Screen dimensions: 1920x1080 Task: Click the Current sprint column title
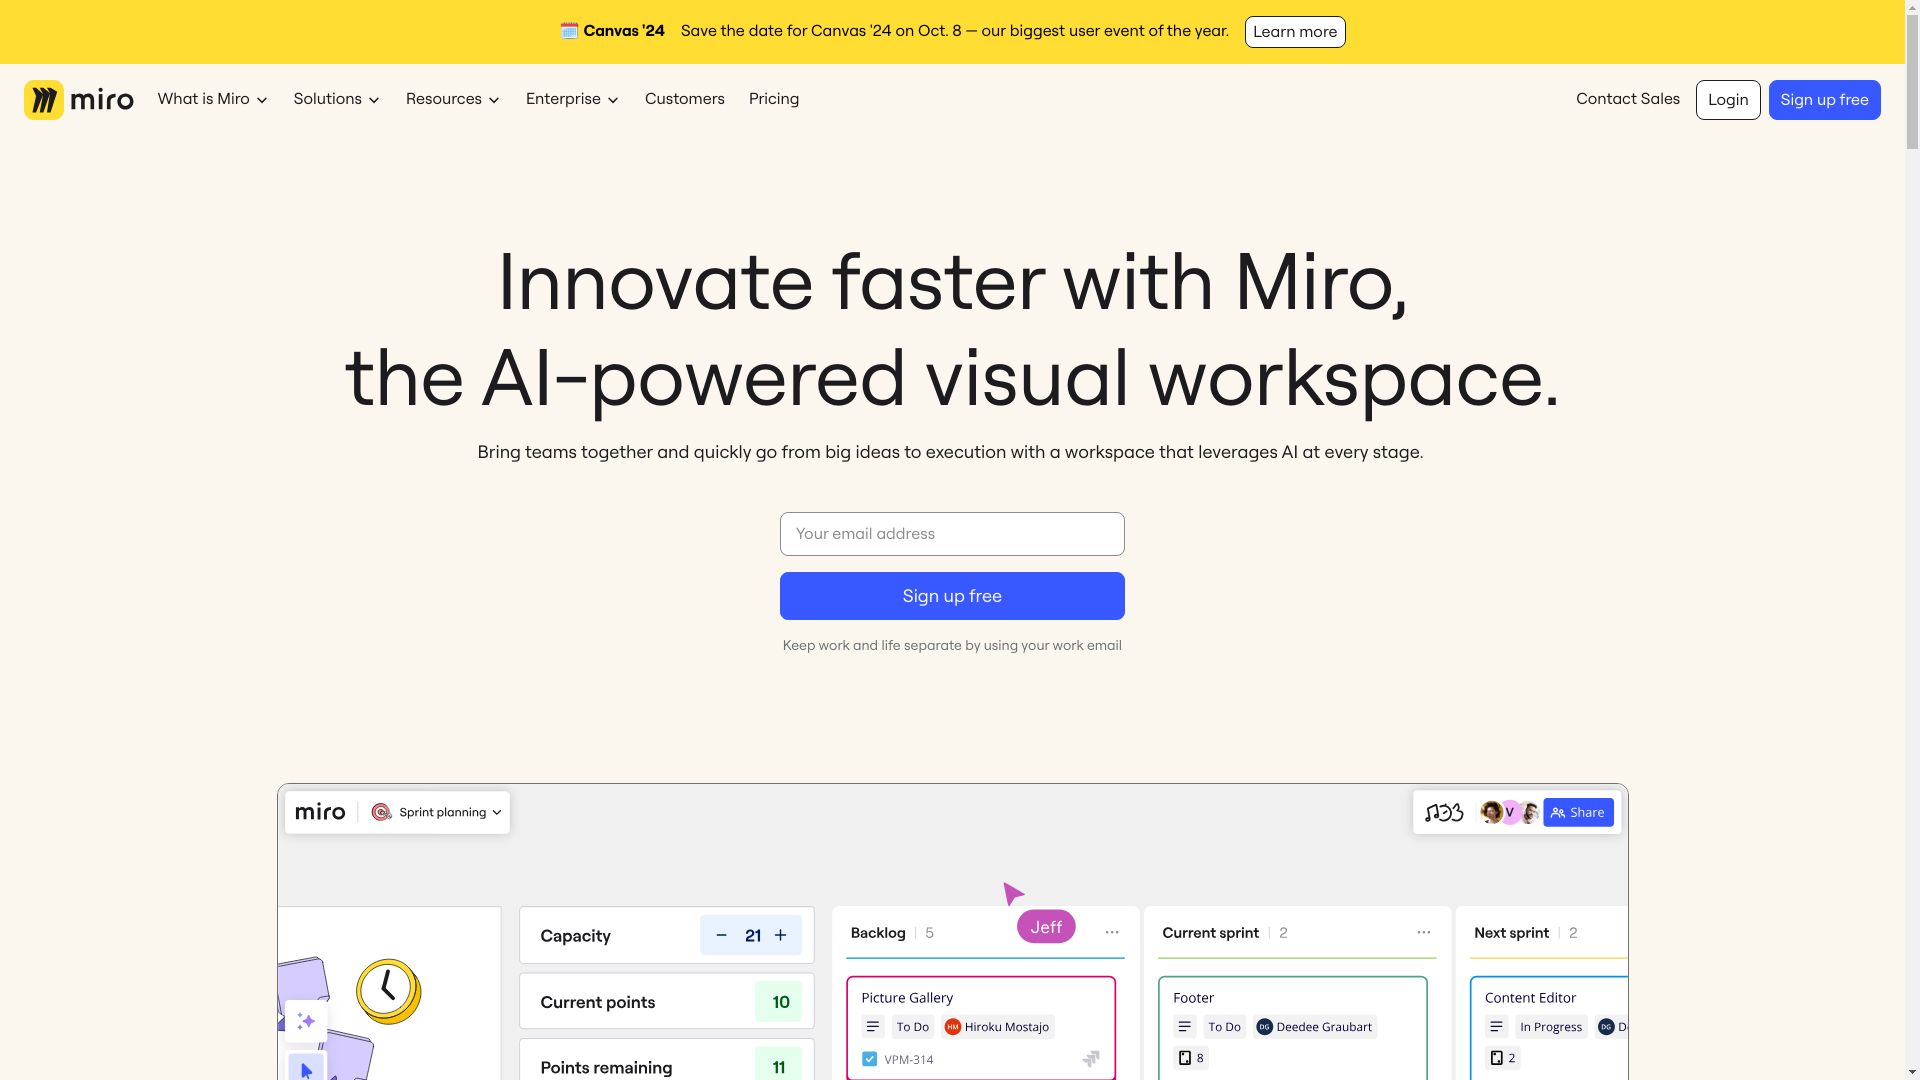click(x=1210, y=933)
